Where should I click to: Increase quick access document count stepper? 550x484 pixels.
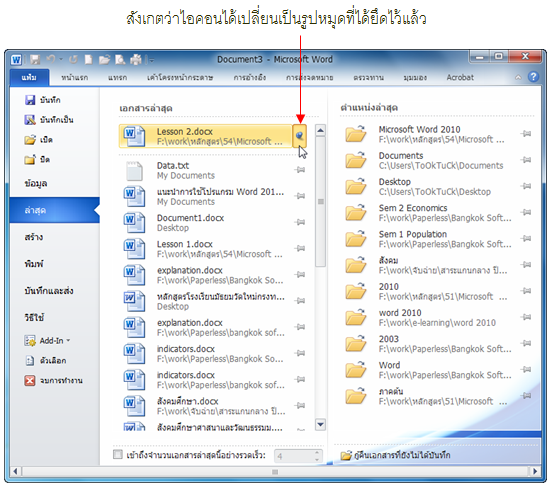[x=317, y=452]
